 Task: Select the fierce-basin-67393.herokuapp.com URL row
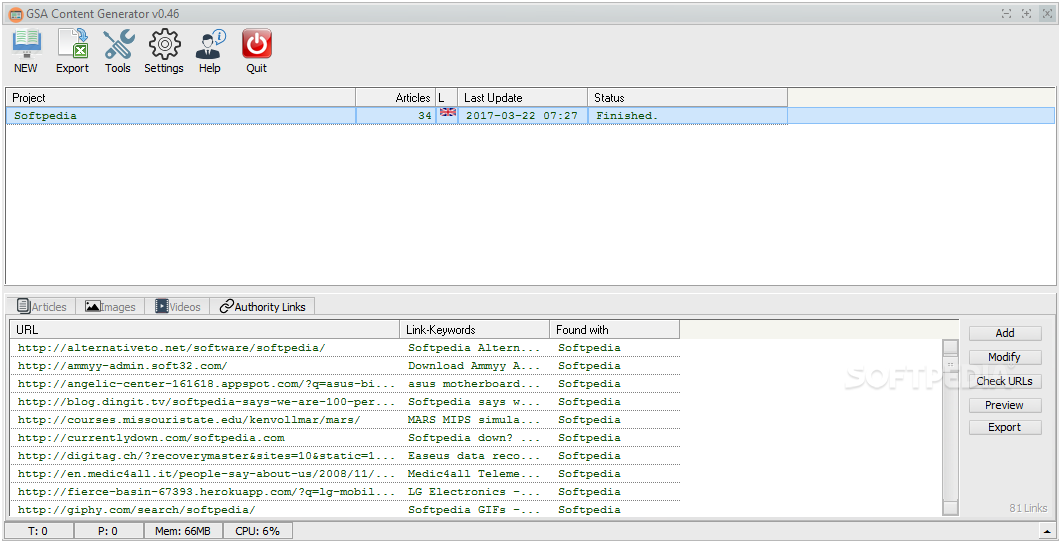345,492
